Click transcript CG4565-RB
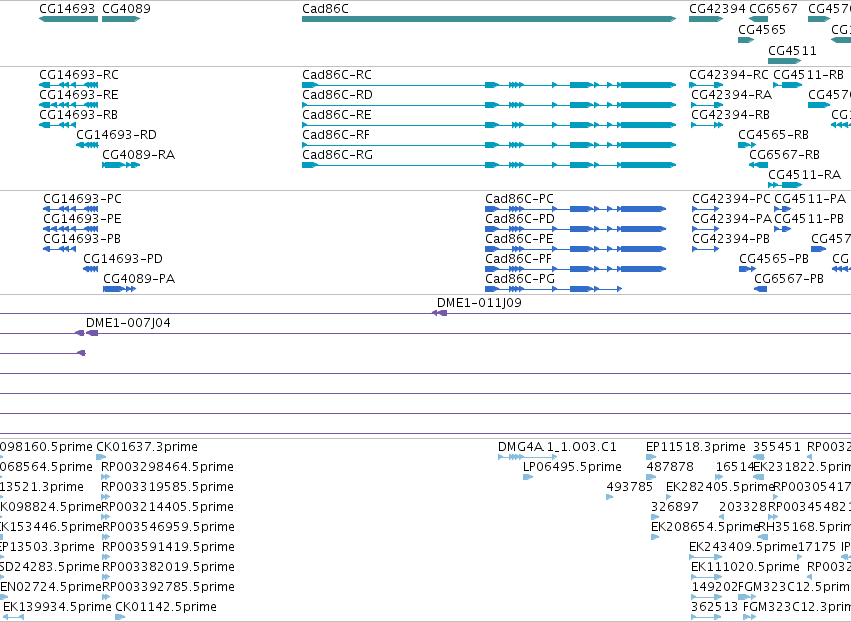 tap(747, 145)
